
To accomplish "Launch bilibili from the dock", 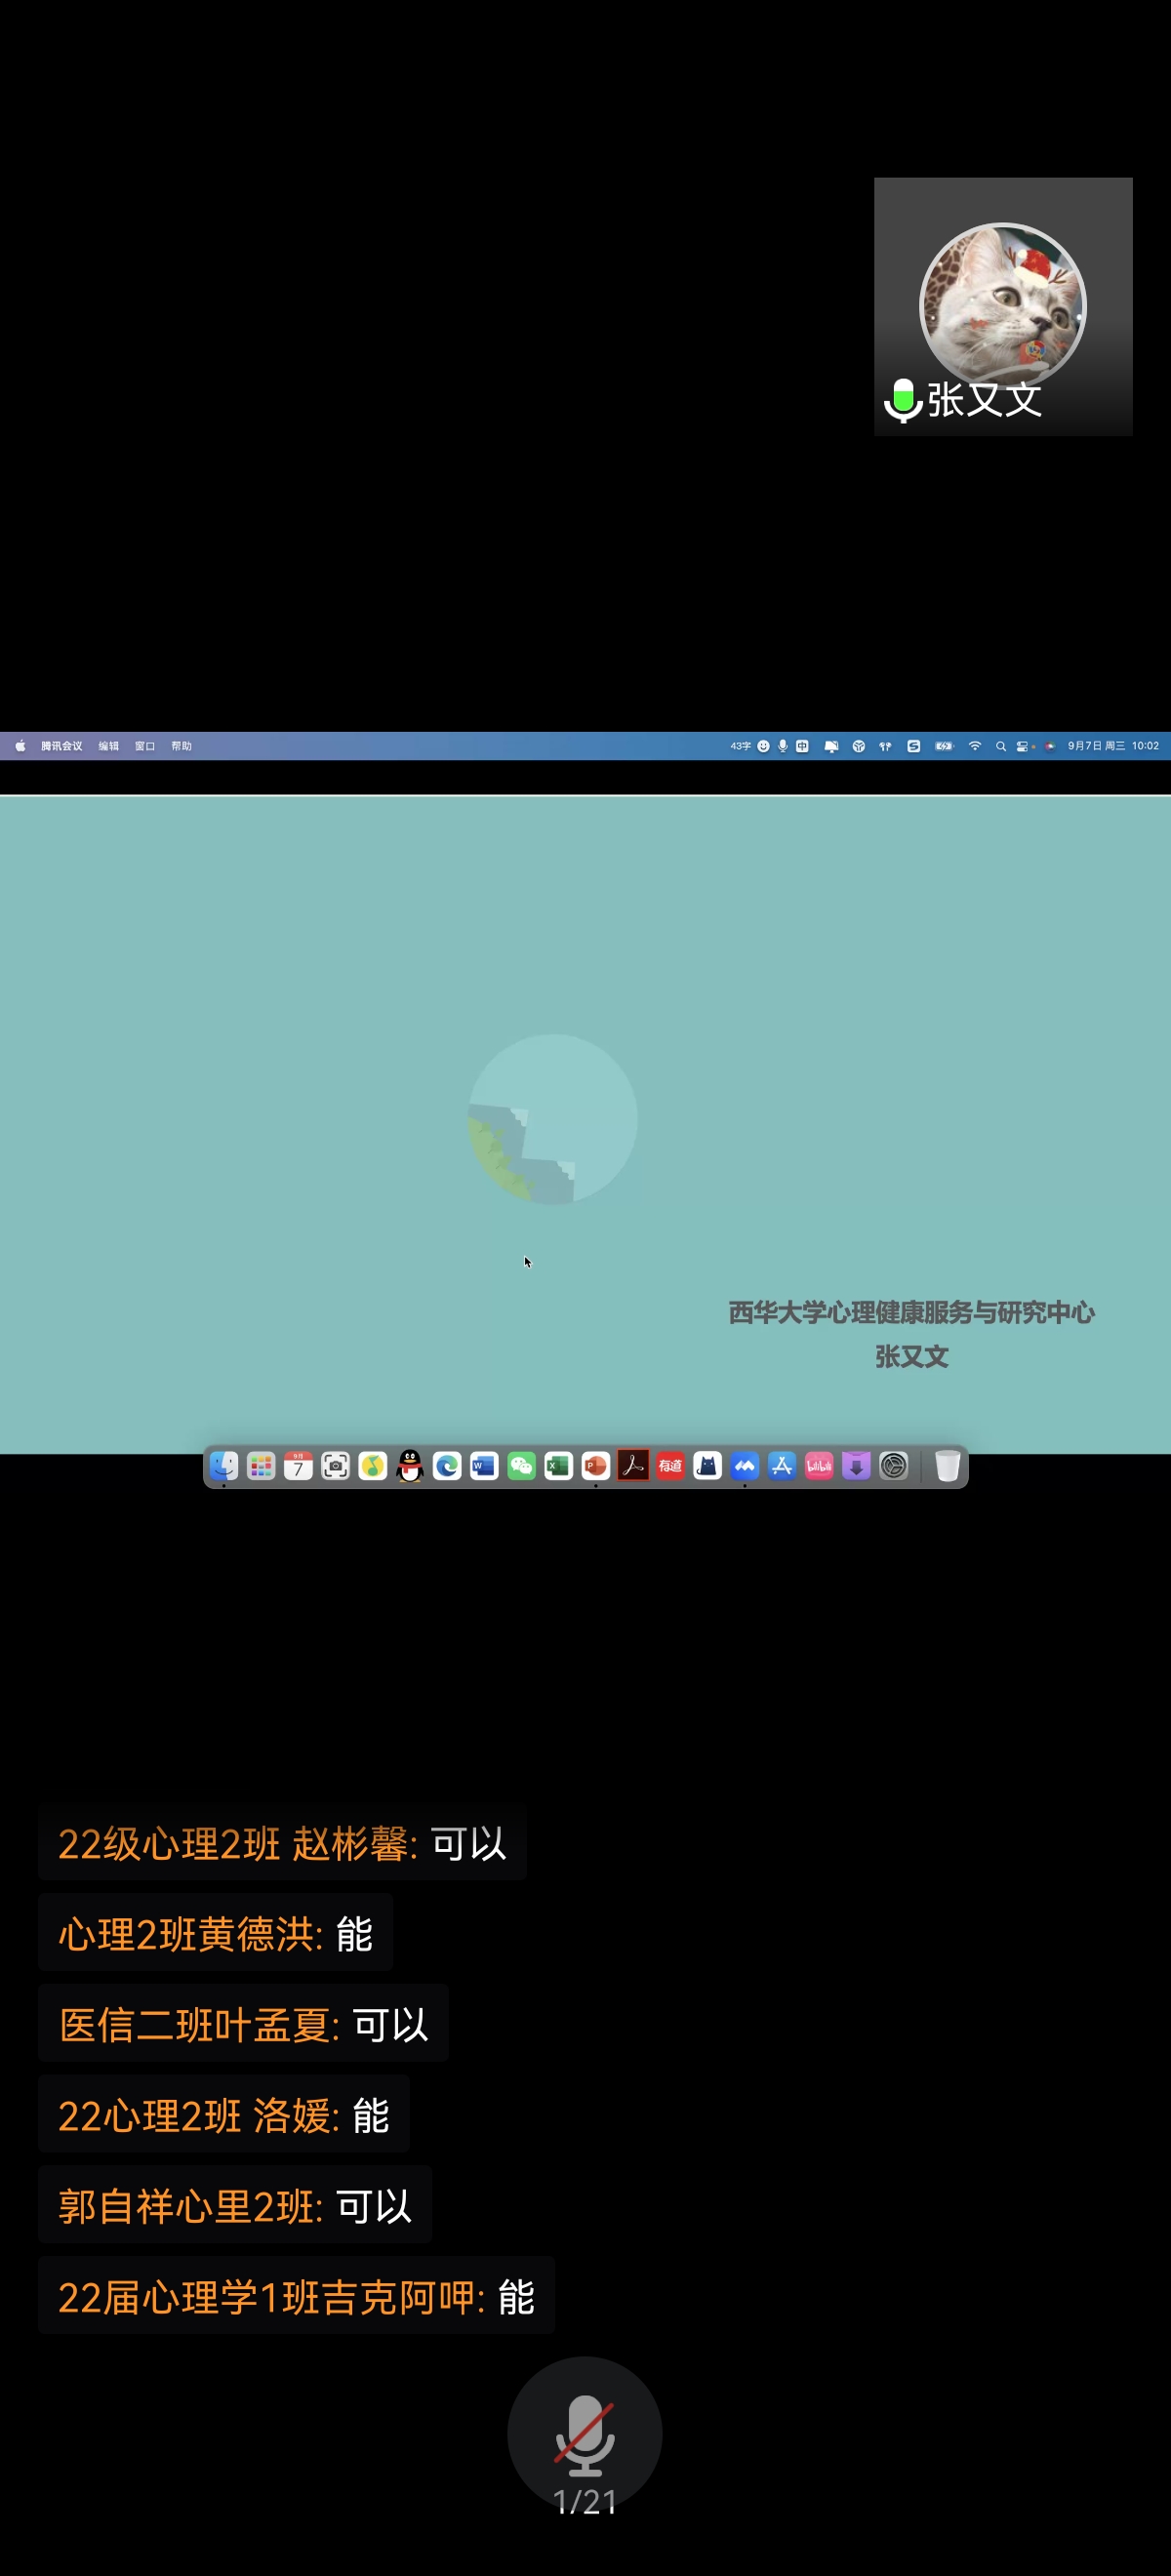I will pyautogui.click(x=819, y=1466).
